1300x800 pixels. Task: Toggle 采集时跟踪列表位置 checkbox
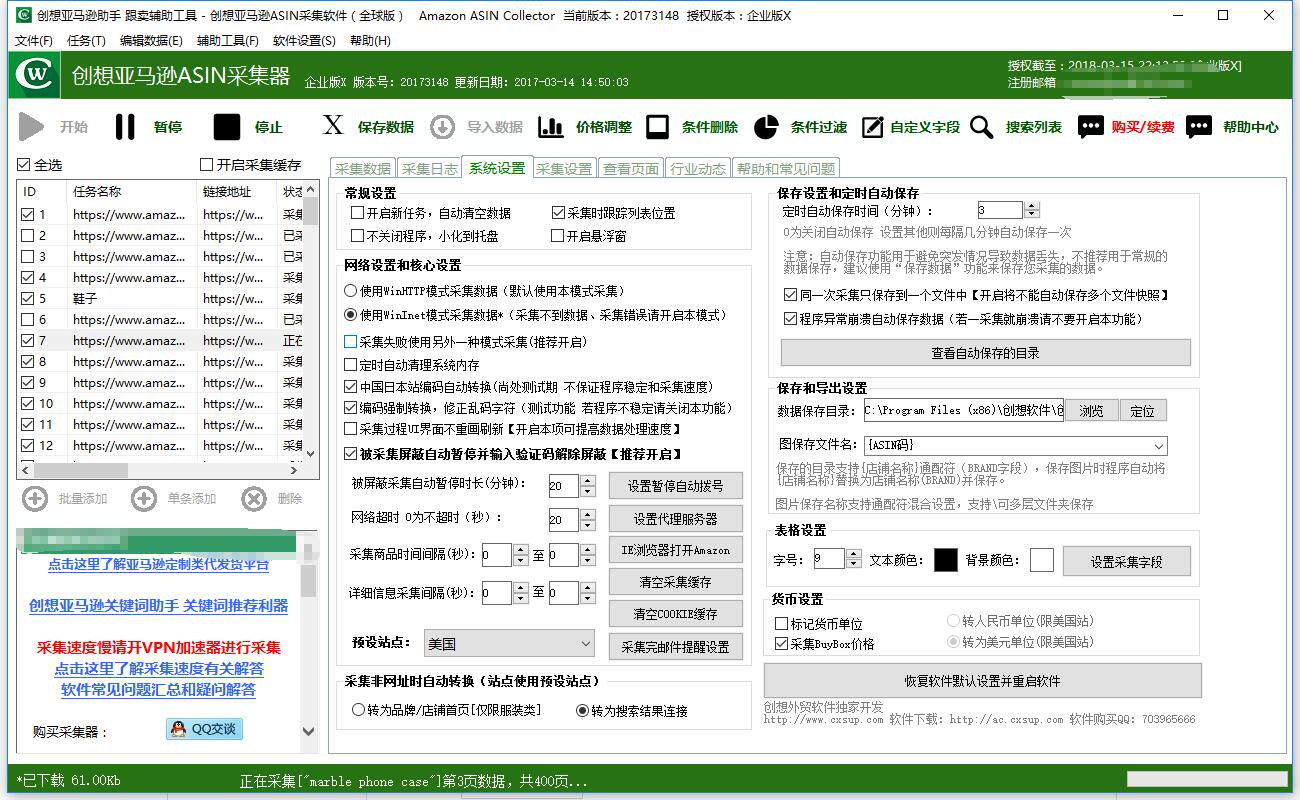pyautogui.click(x=558, y=213)
